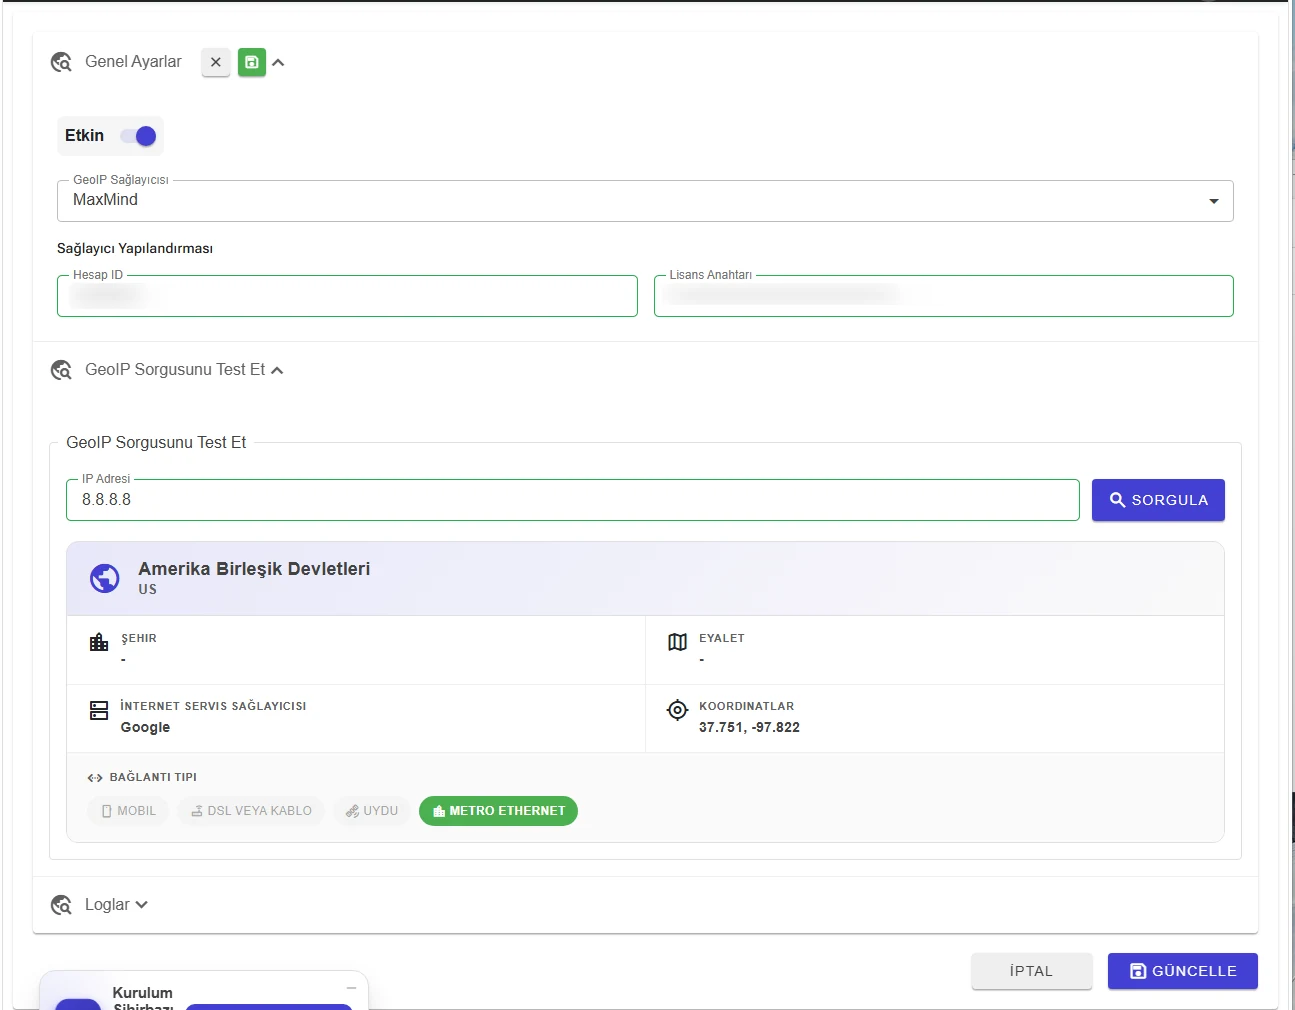Select the MOBİL connection type chip
The image size is (1295, 1010).
(x=128, y=811)
